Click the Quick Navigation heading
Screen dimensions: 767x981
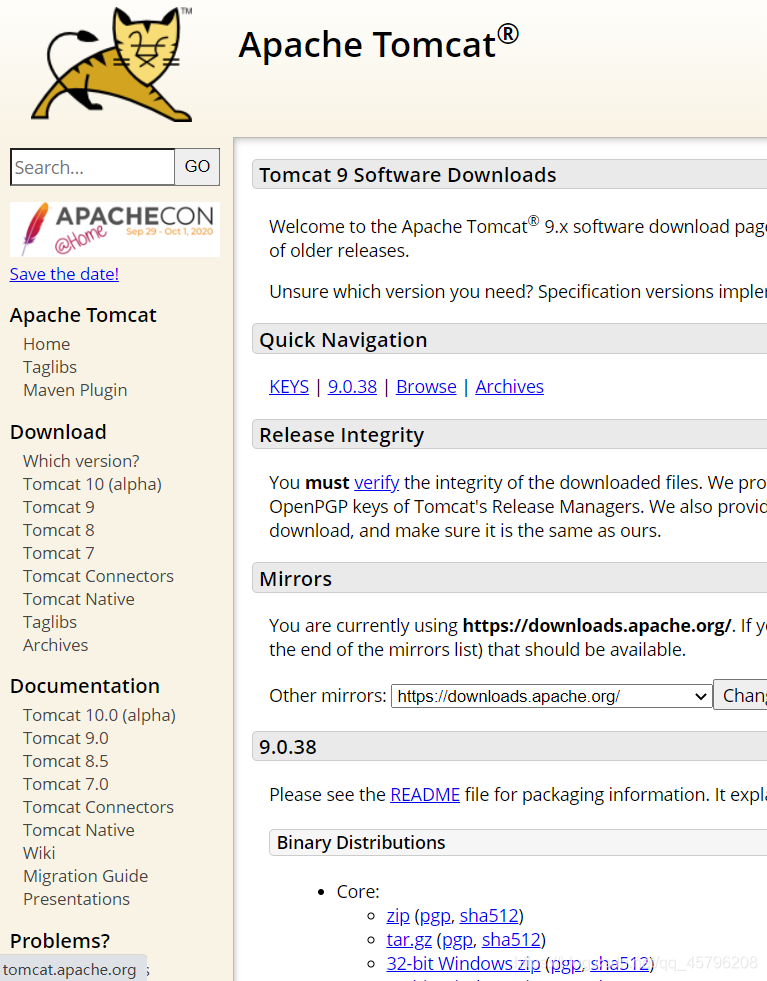click(x=343, y=340)
